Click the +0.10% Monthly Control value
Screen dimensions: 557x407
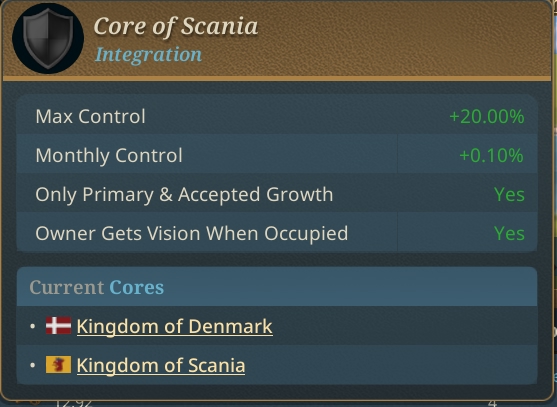click(491, 155)
